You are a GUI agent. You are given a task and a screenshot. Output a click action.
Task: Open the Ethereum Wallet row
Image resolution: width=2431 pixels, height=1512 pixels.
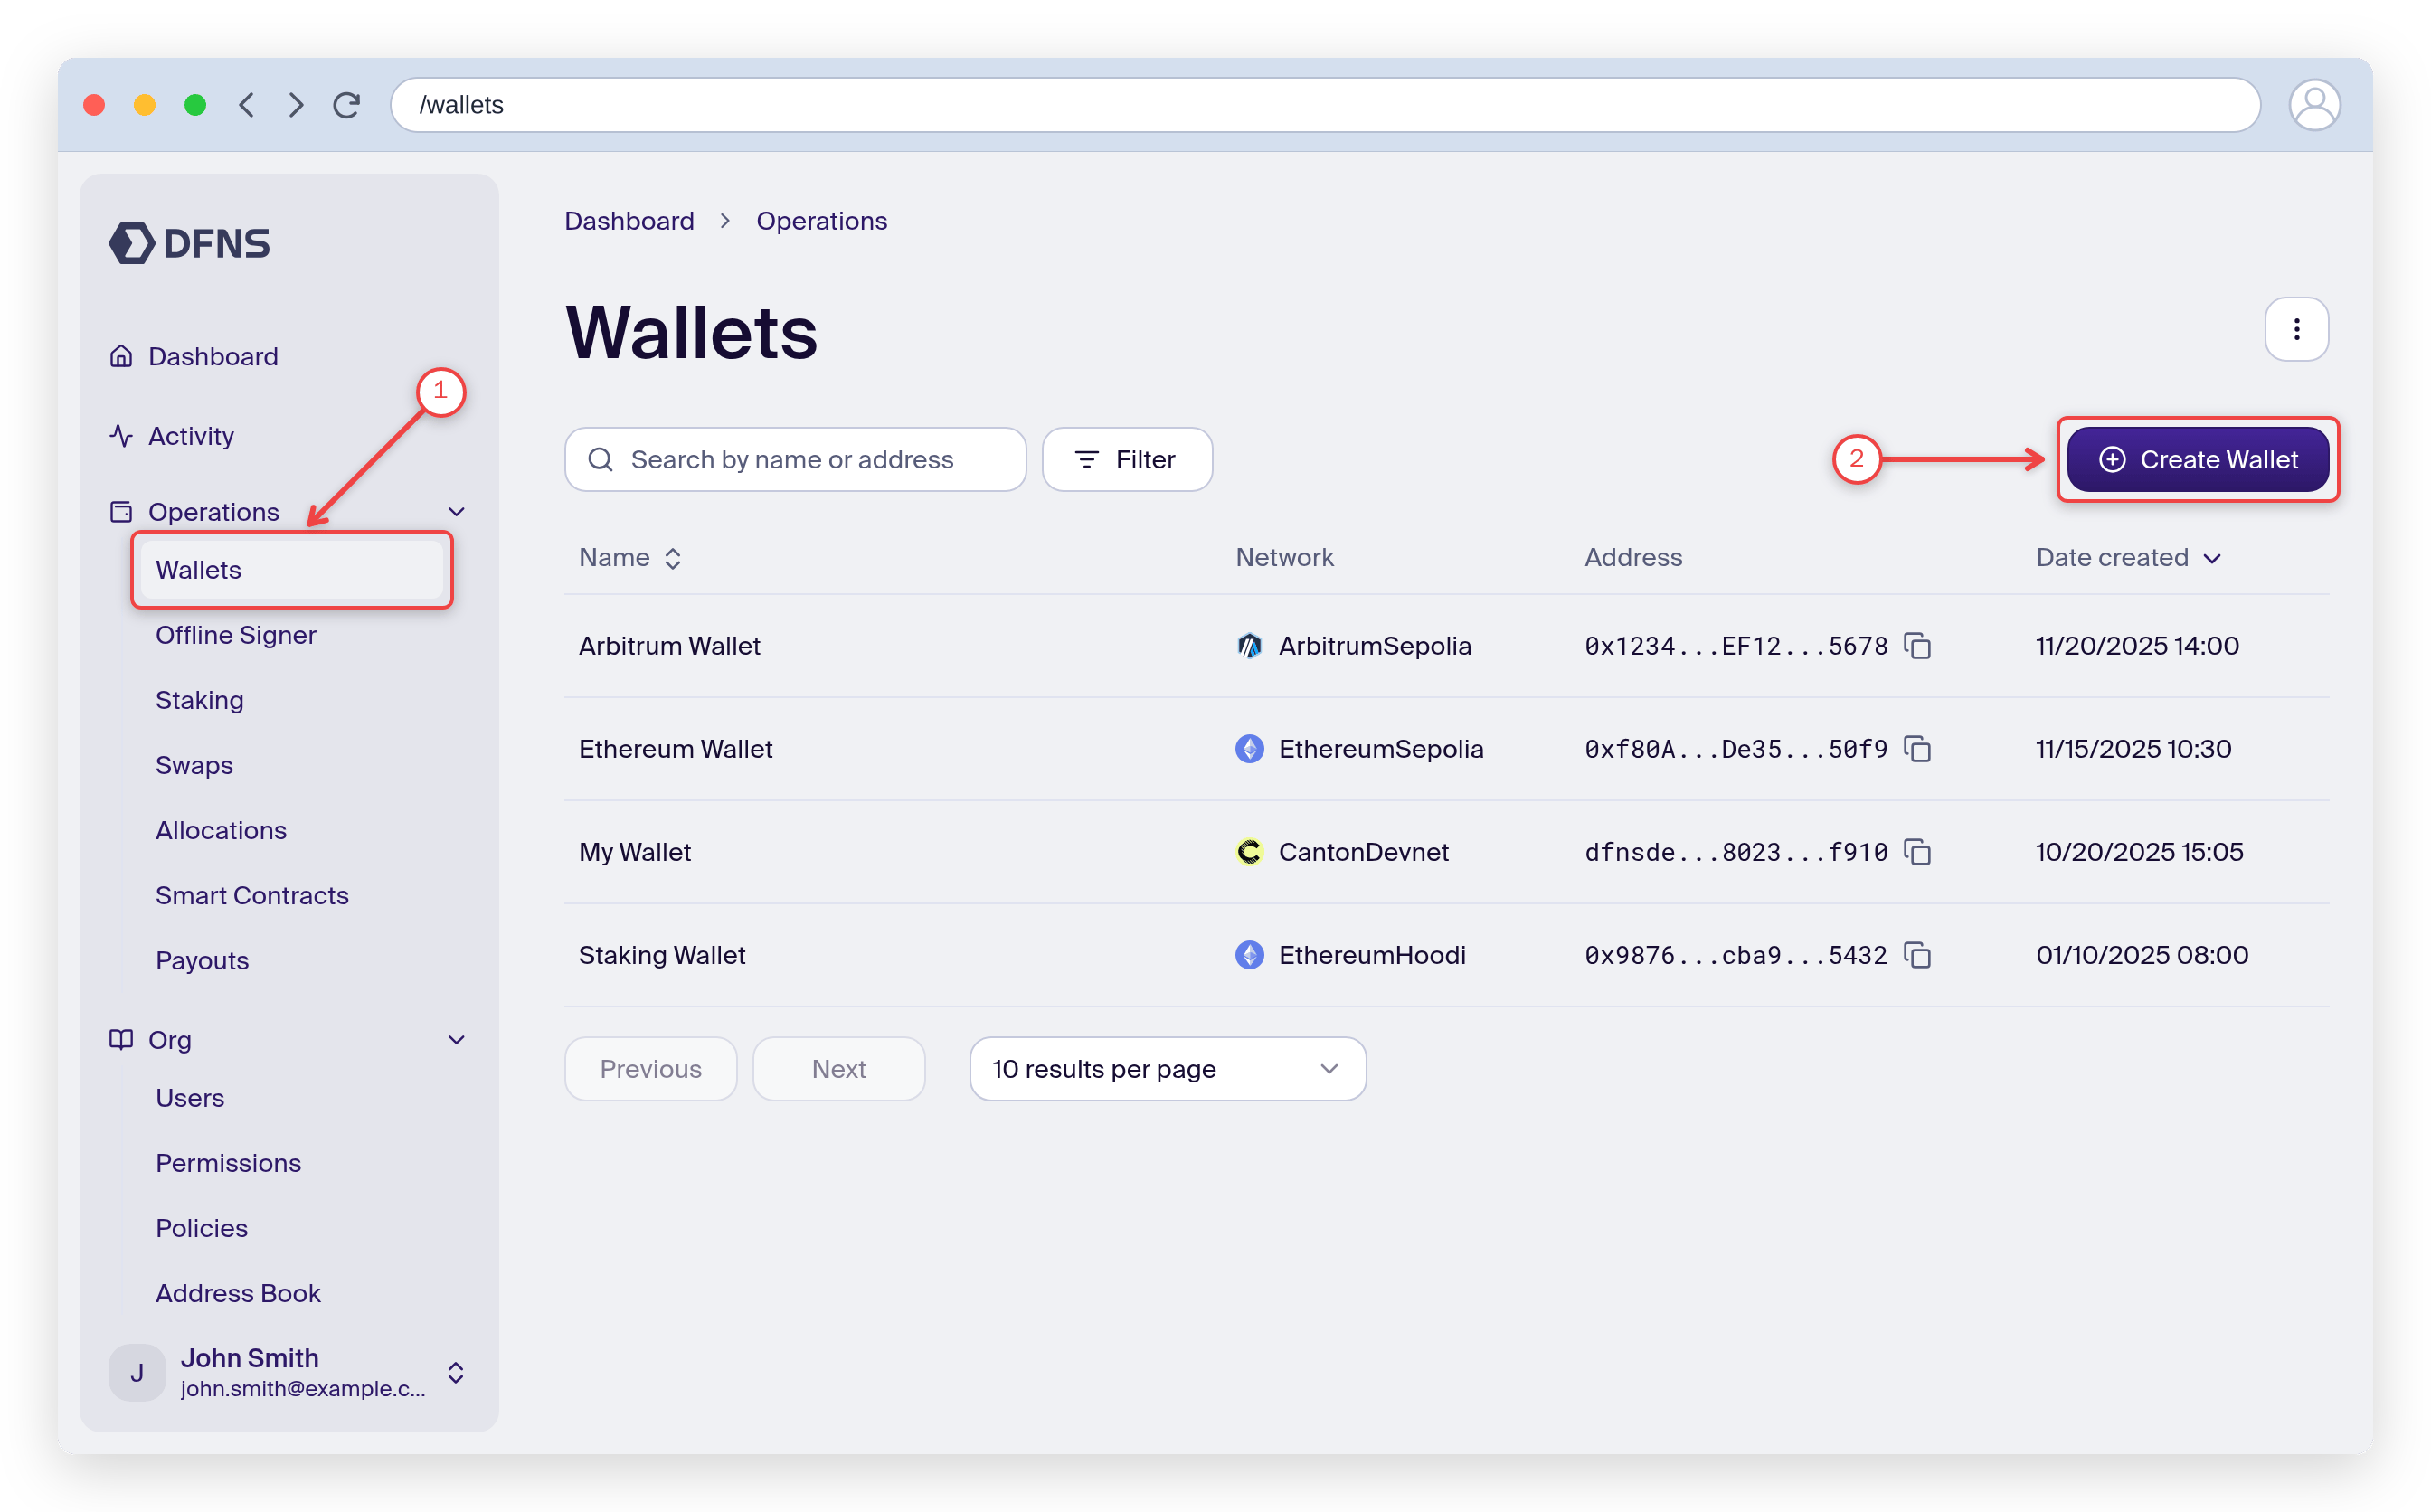pos(1446,749)
